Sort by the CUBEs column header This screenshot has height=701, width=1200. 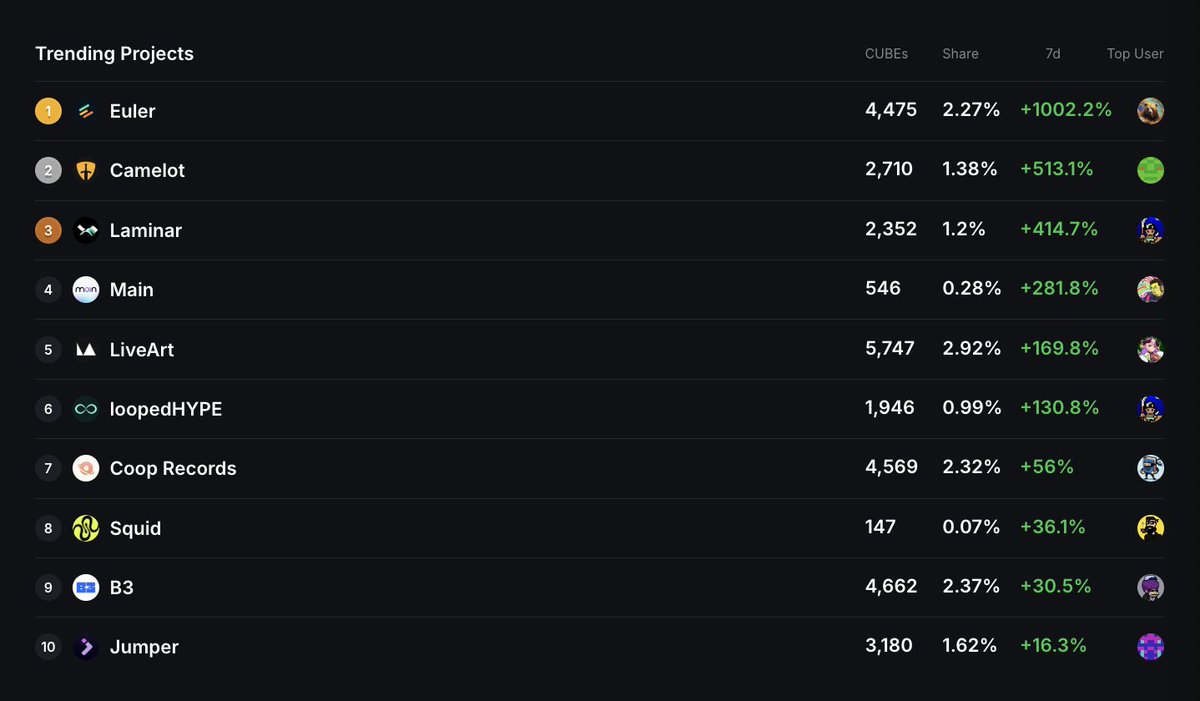pyautogui.click(x=886, y=54)
